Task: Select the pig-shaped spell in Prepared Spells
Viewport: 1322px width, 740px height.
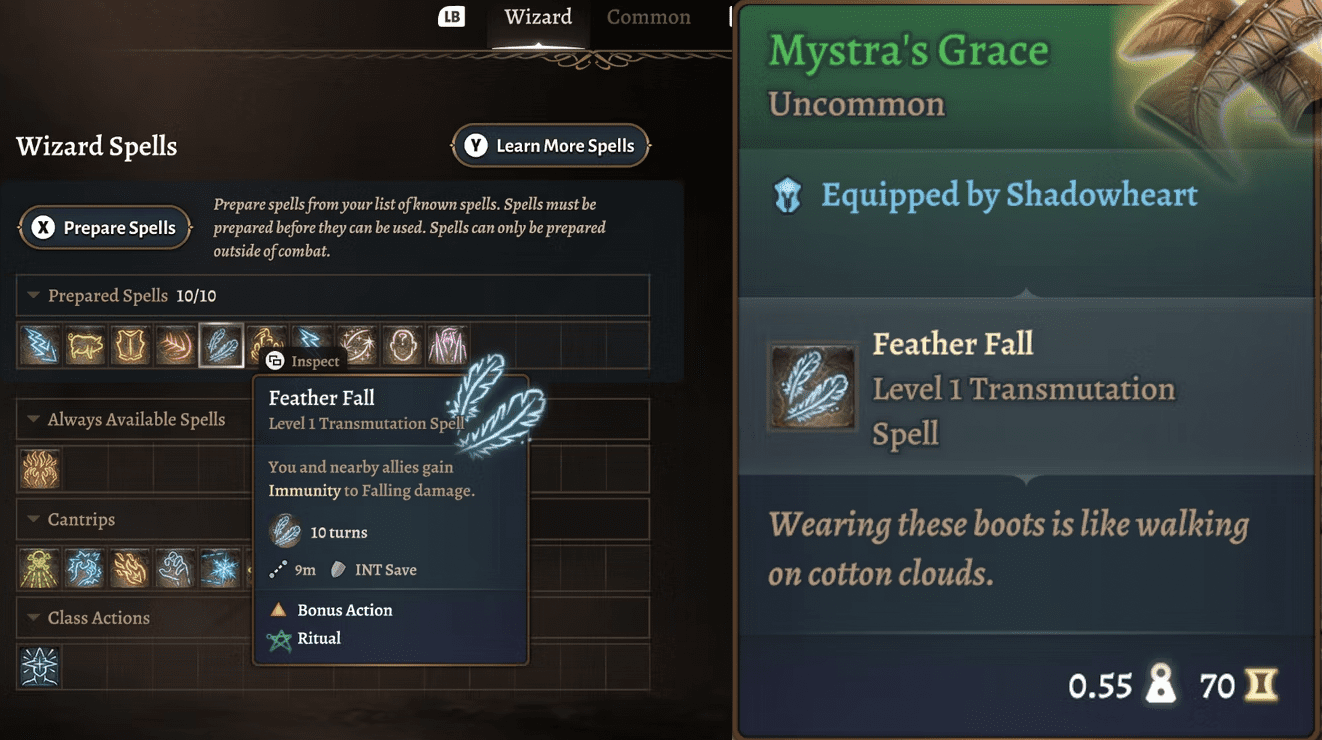Action: click(x=85, y=346)
